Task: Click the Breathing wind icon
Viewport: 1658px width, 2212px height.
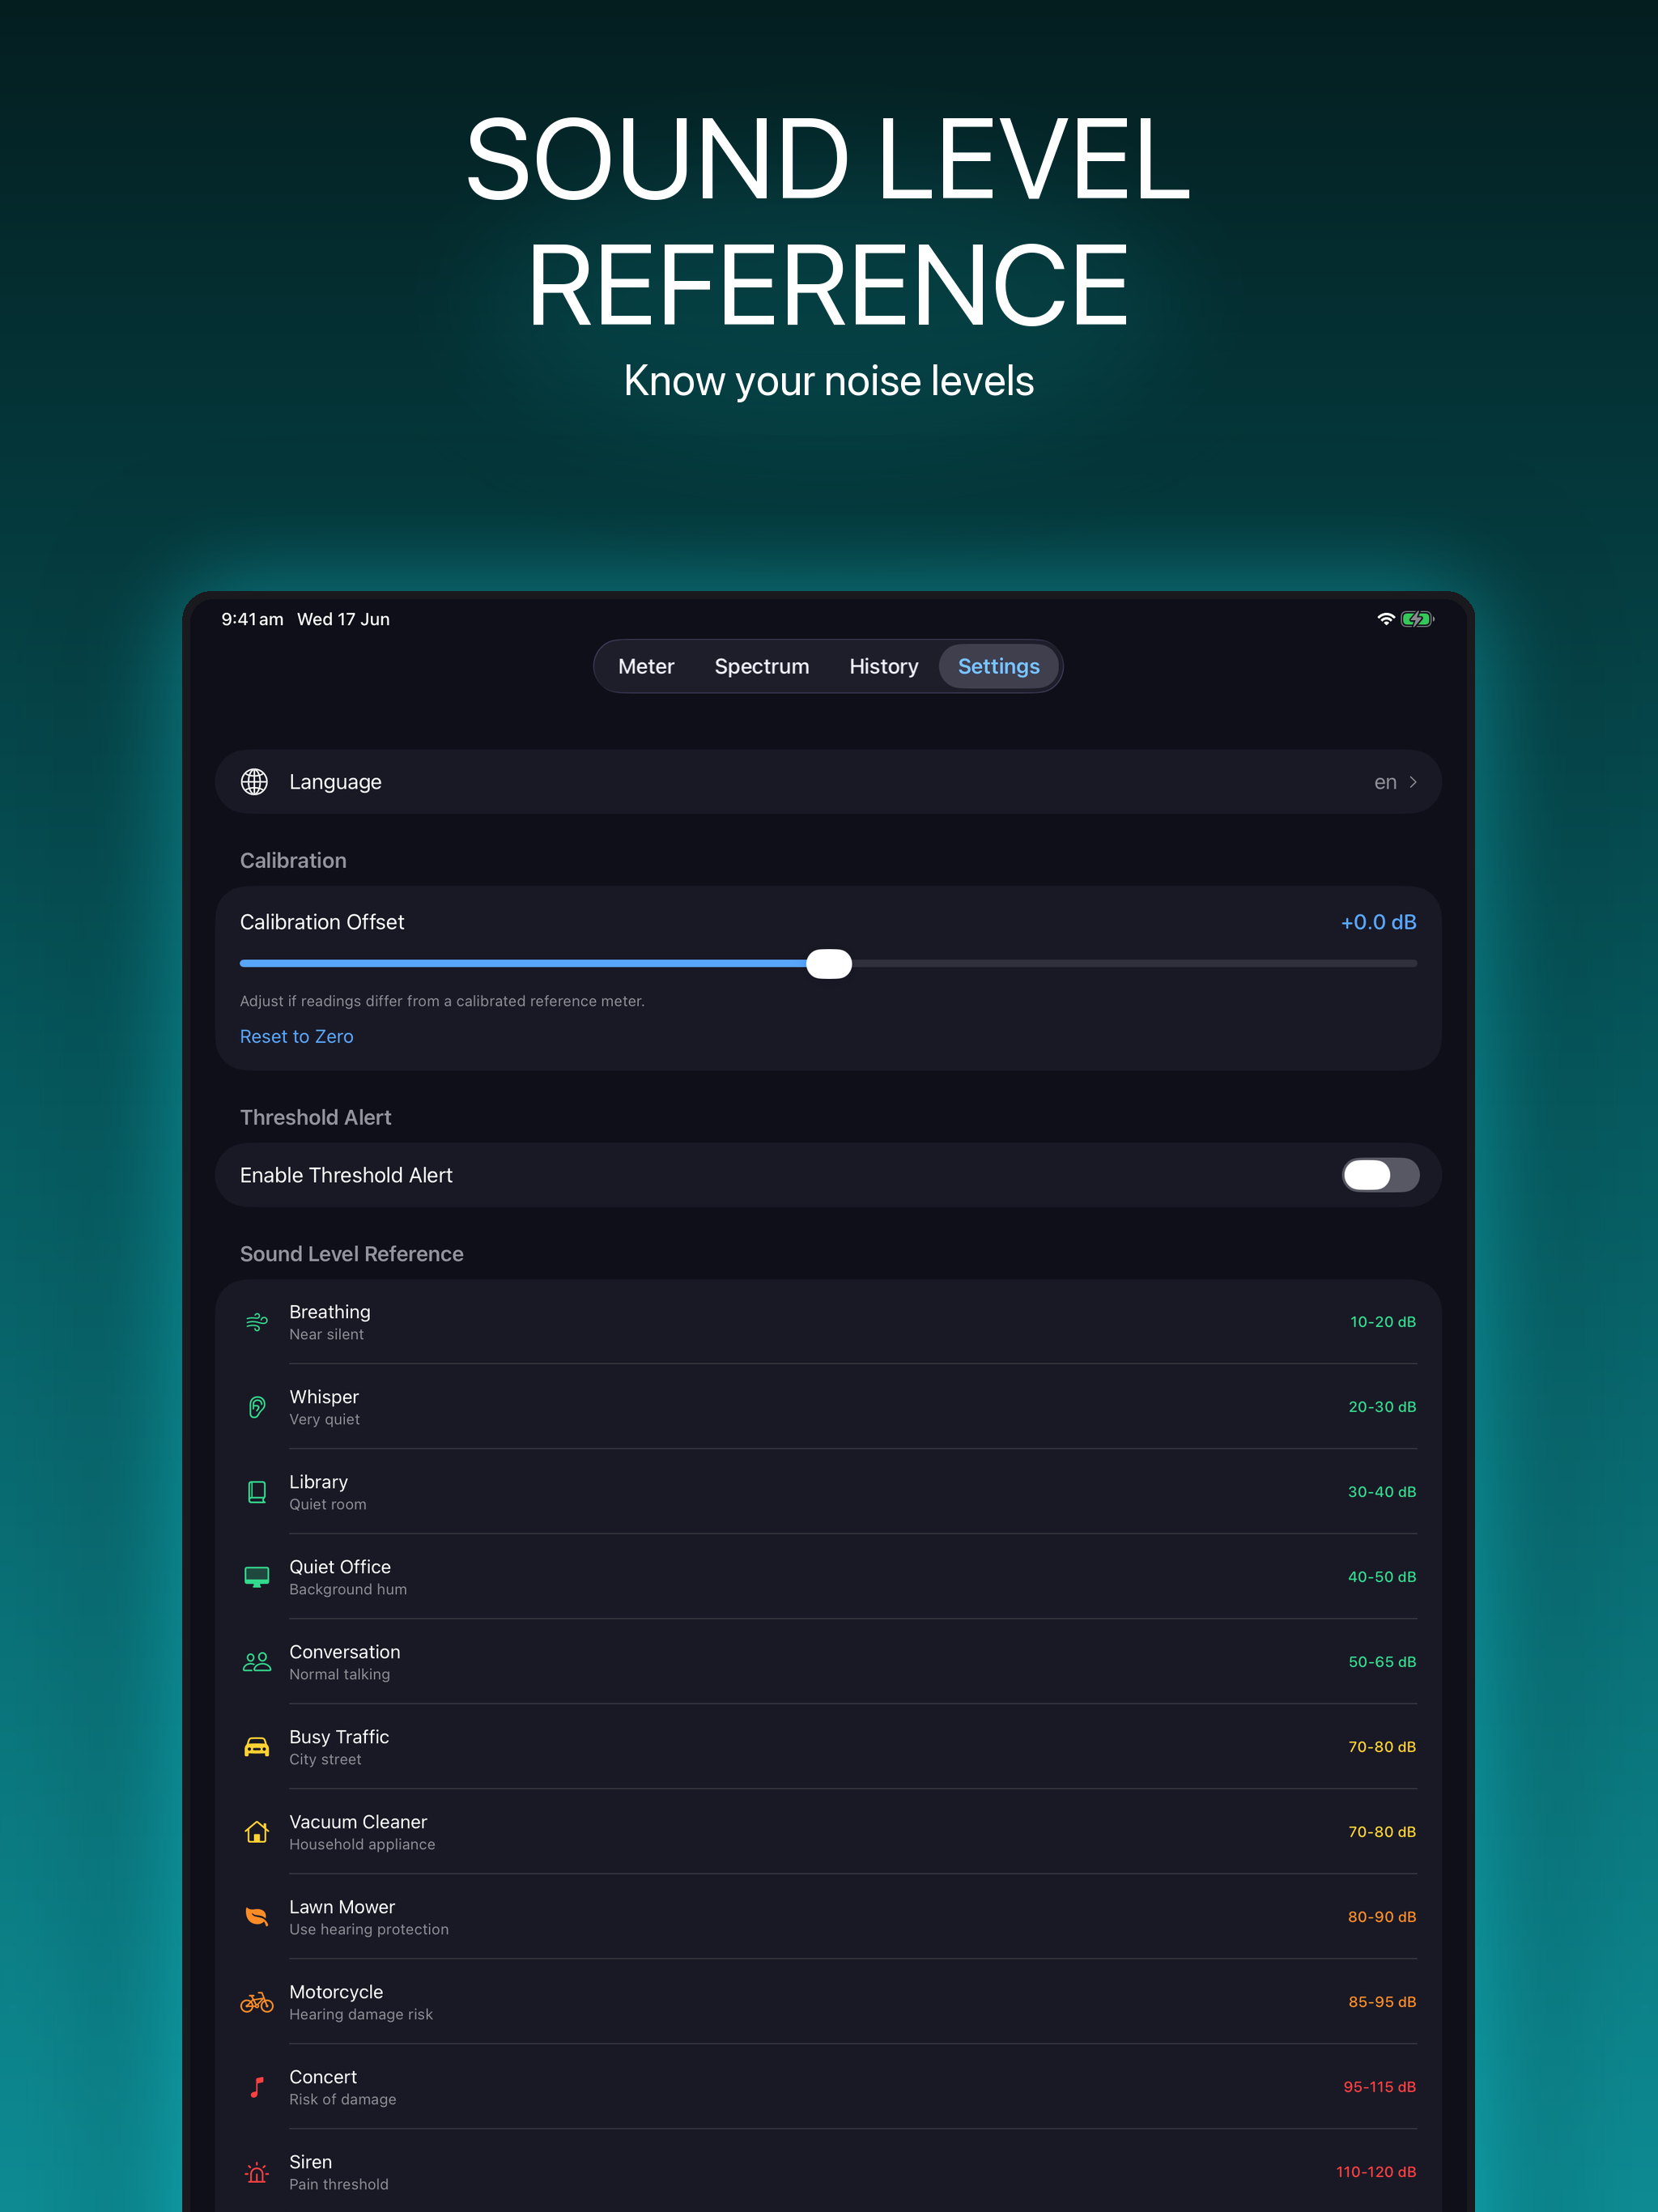Action: tap(257, 1322)
